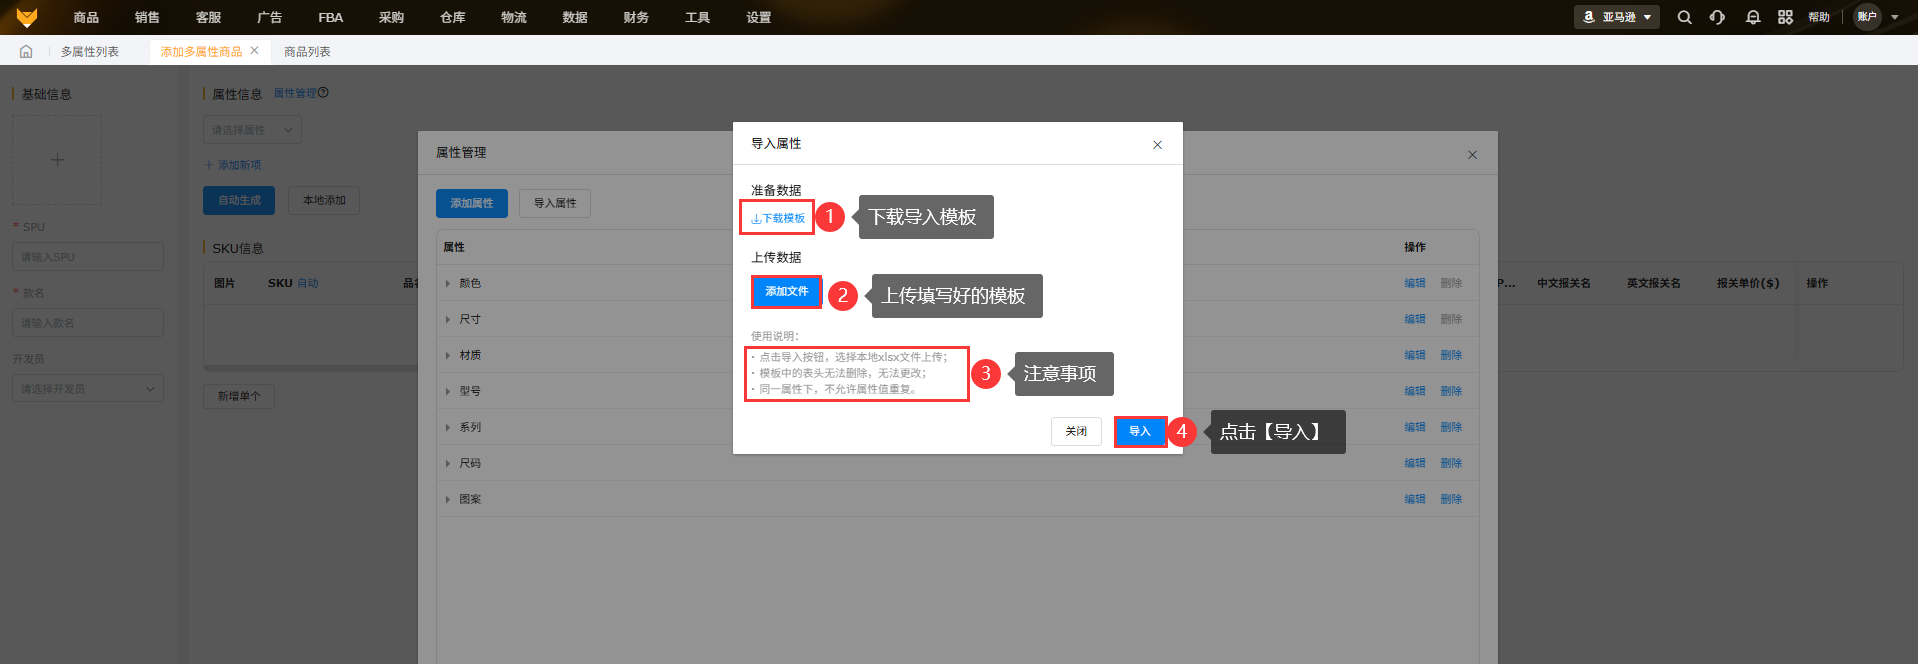Open the 财务 menu

click(x=635, y=17)
